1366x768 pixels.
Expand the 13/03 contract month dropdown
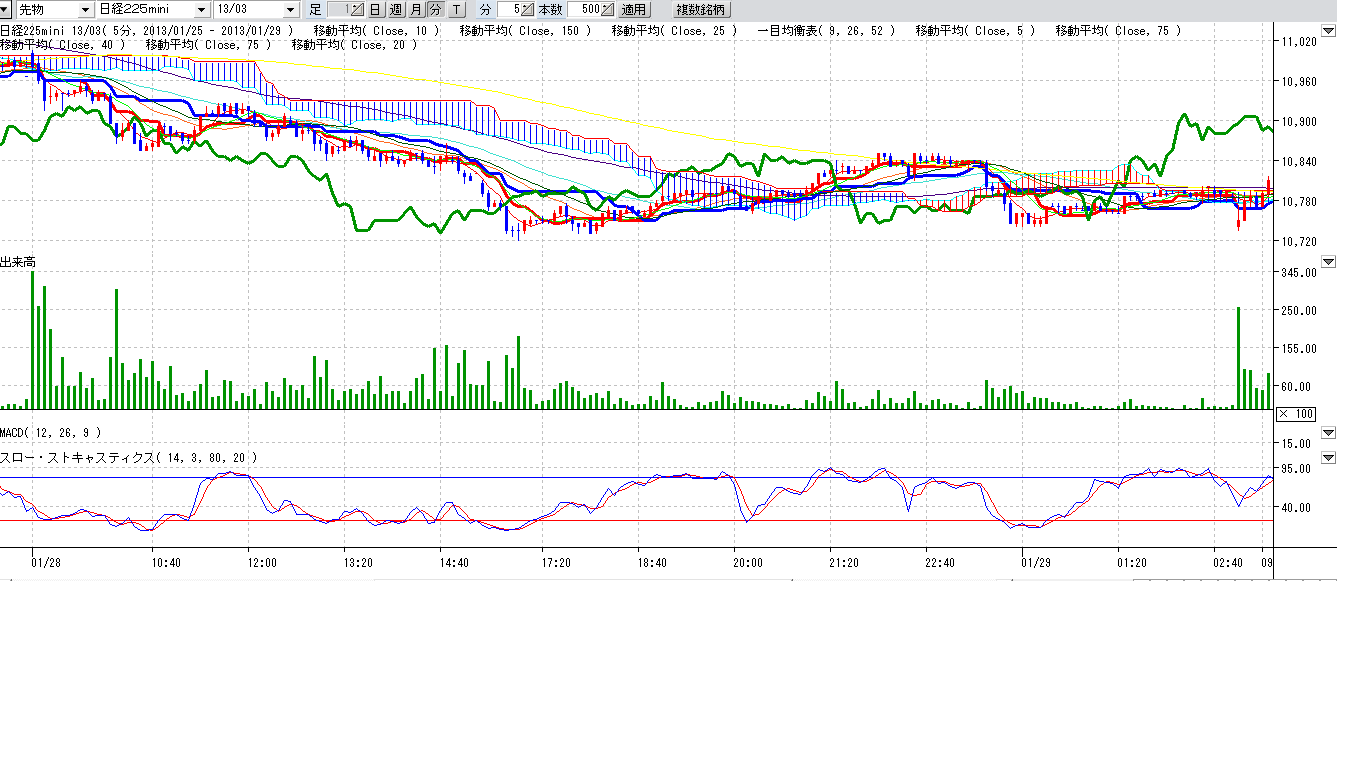(290, 9)
